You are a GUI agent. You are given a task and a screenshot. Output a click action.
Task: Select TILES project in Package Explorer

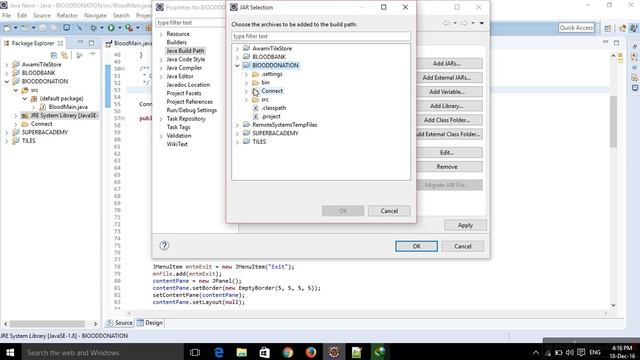point(29,141)
